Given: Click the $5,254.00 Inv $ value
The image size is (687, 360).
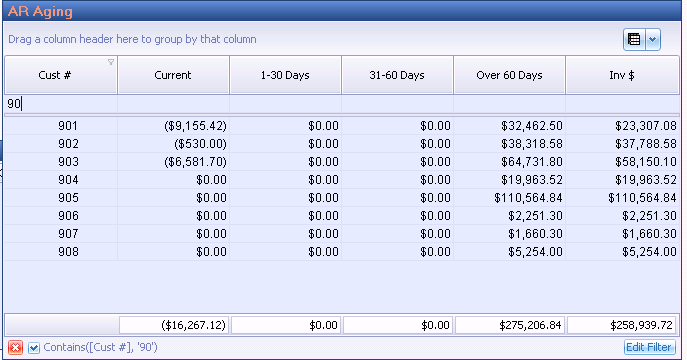Looking at the screenshot, I should [649, 252].
